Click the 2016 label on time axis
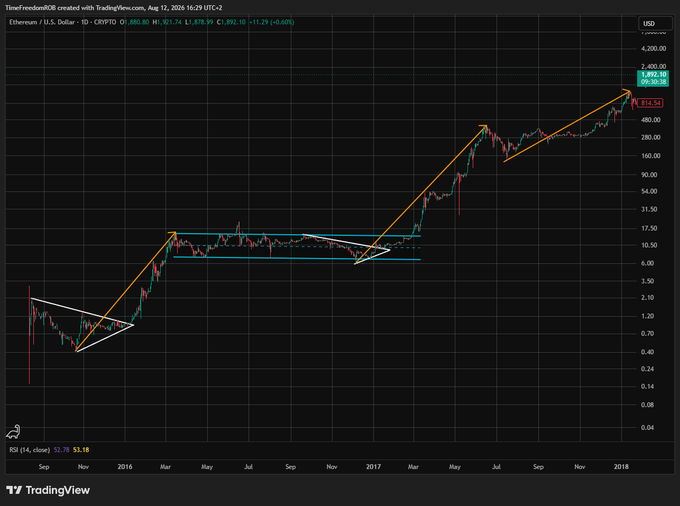 (125, 467)
